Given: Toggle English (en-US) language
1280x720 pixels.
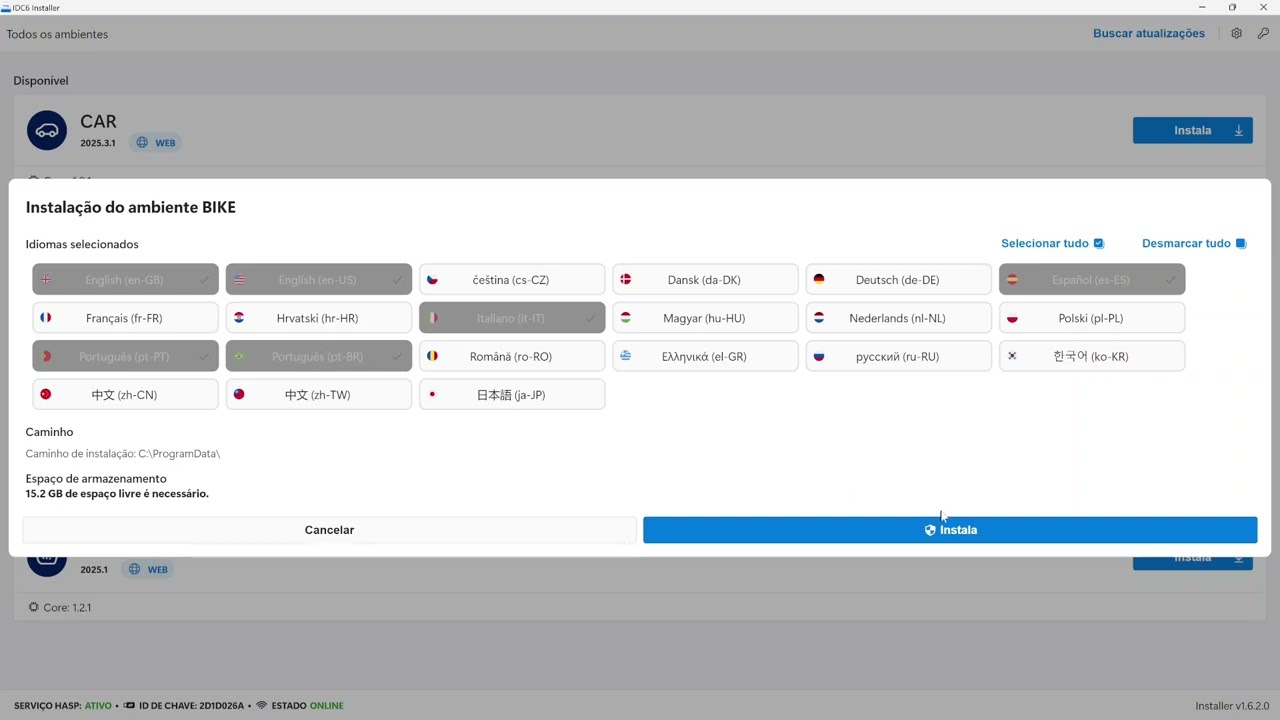Looking at the screenshot, I should 319,280.
